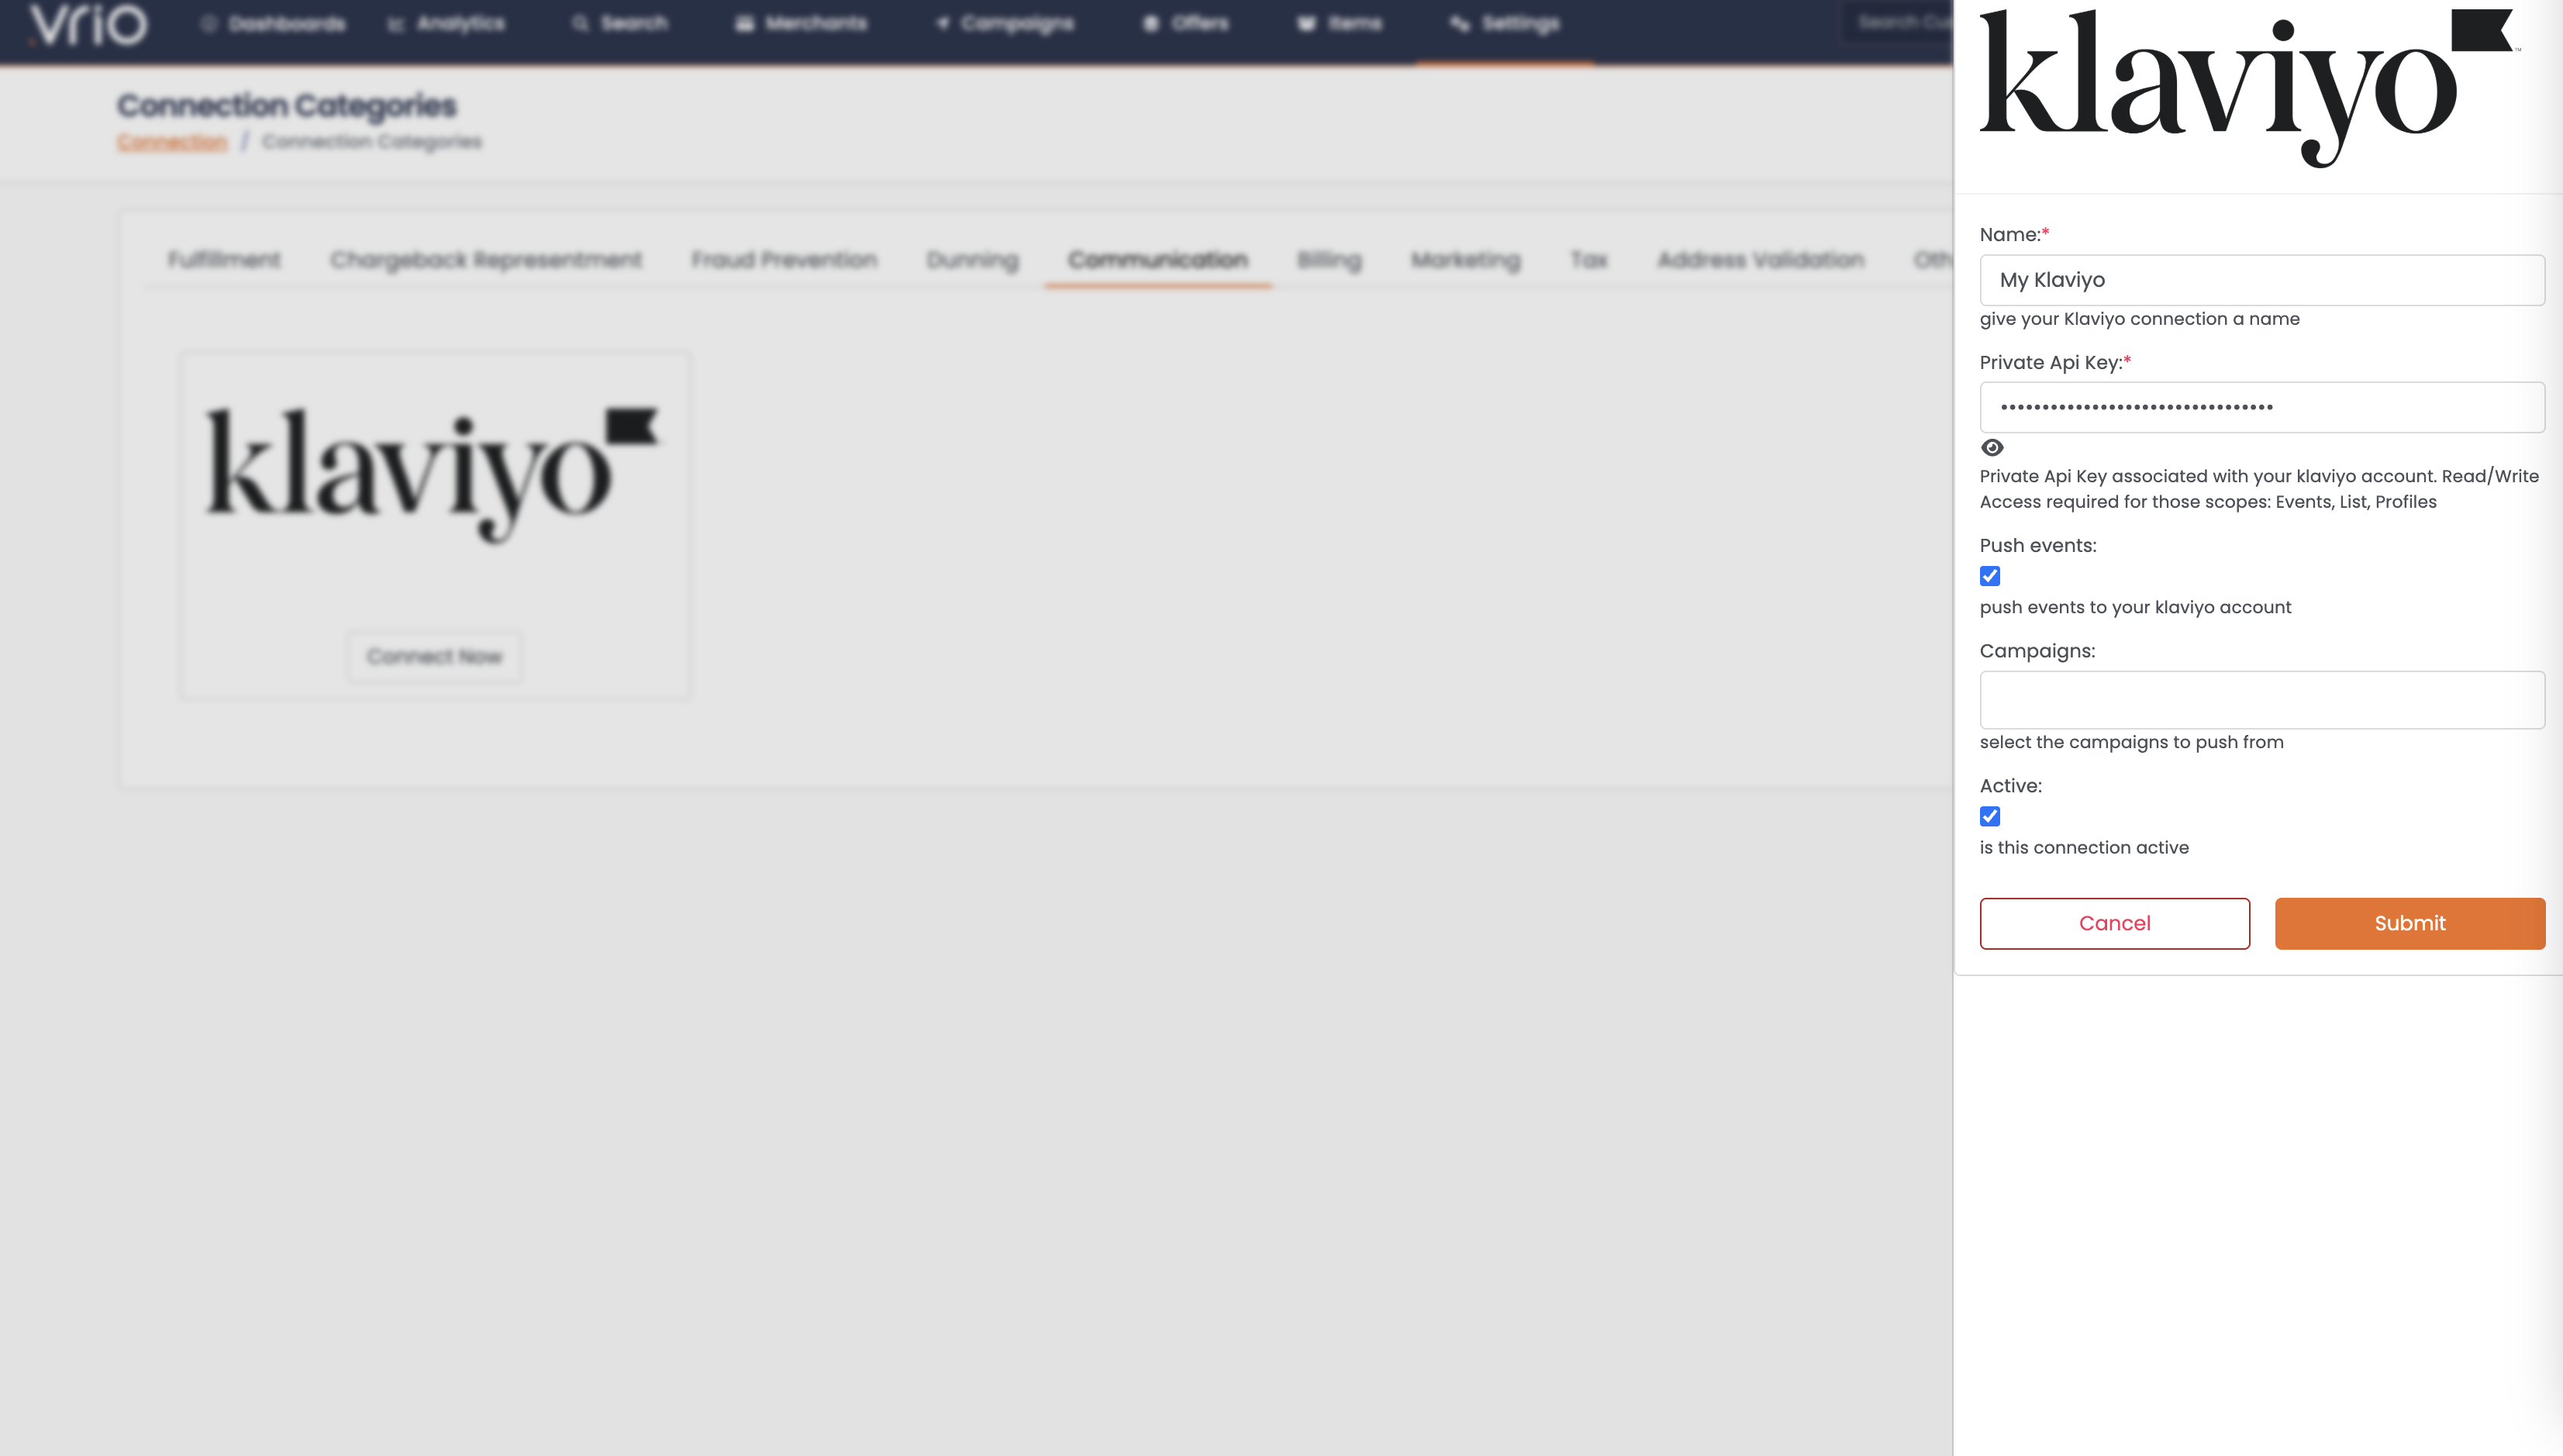
Task: Switch to the Fulfillment tab
Action: [224, 260]
